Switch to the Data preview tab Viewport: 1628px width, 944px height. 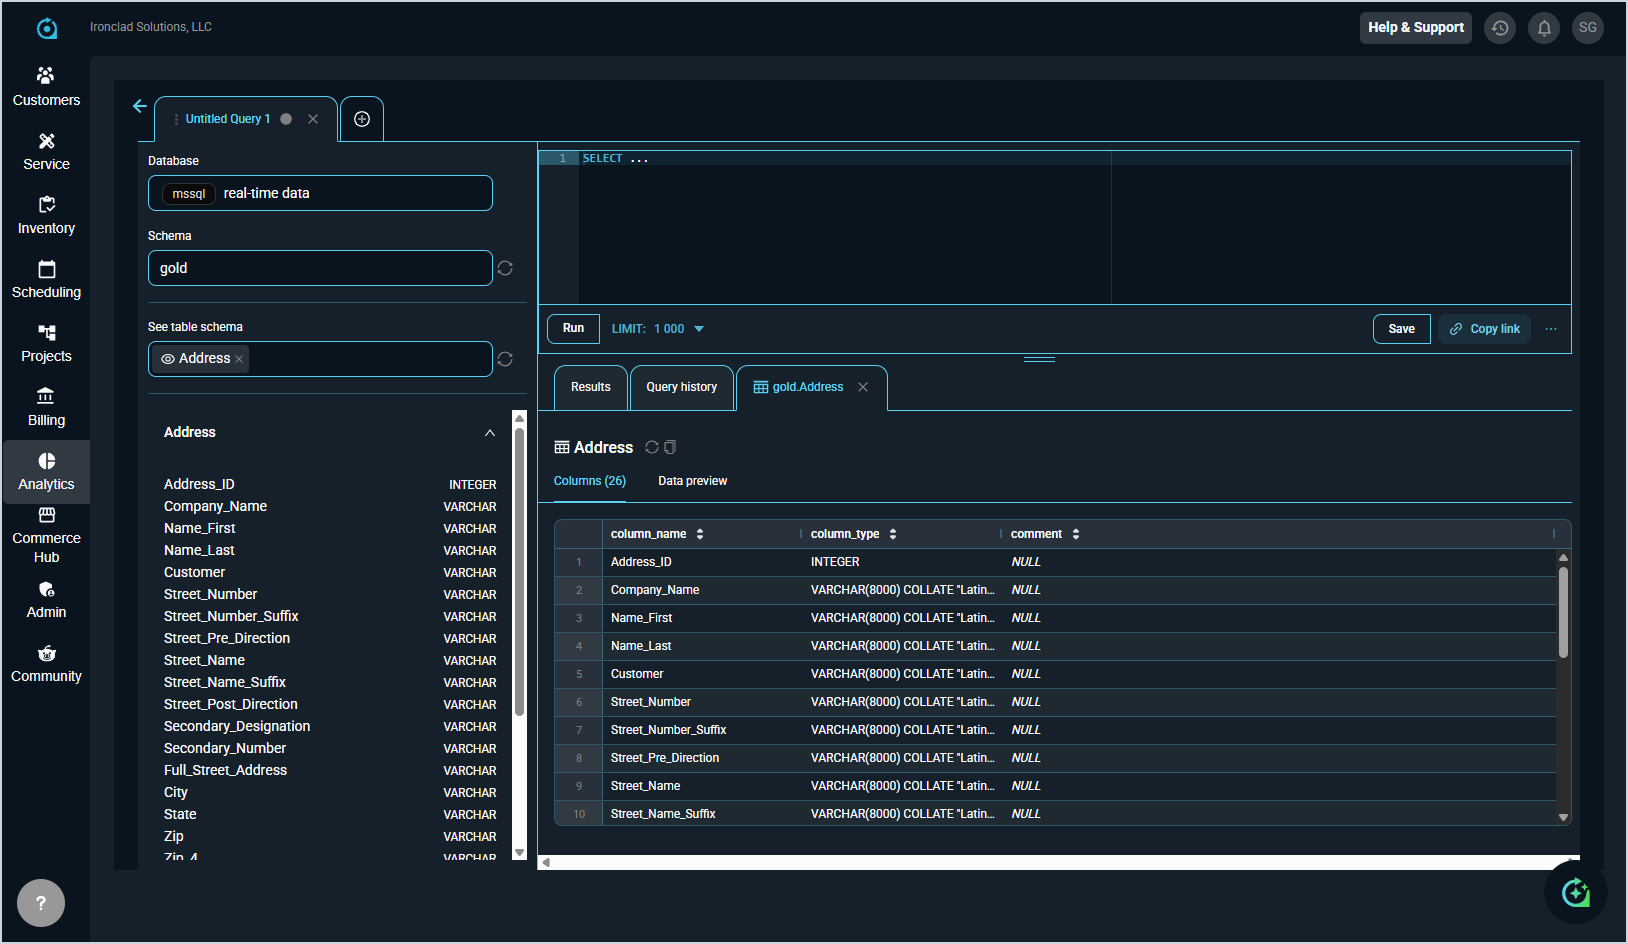point(692,481)
